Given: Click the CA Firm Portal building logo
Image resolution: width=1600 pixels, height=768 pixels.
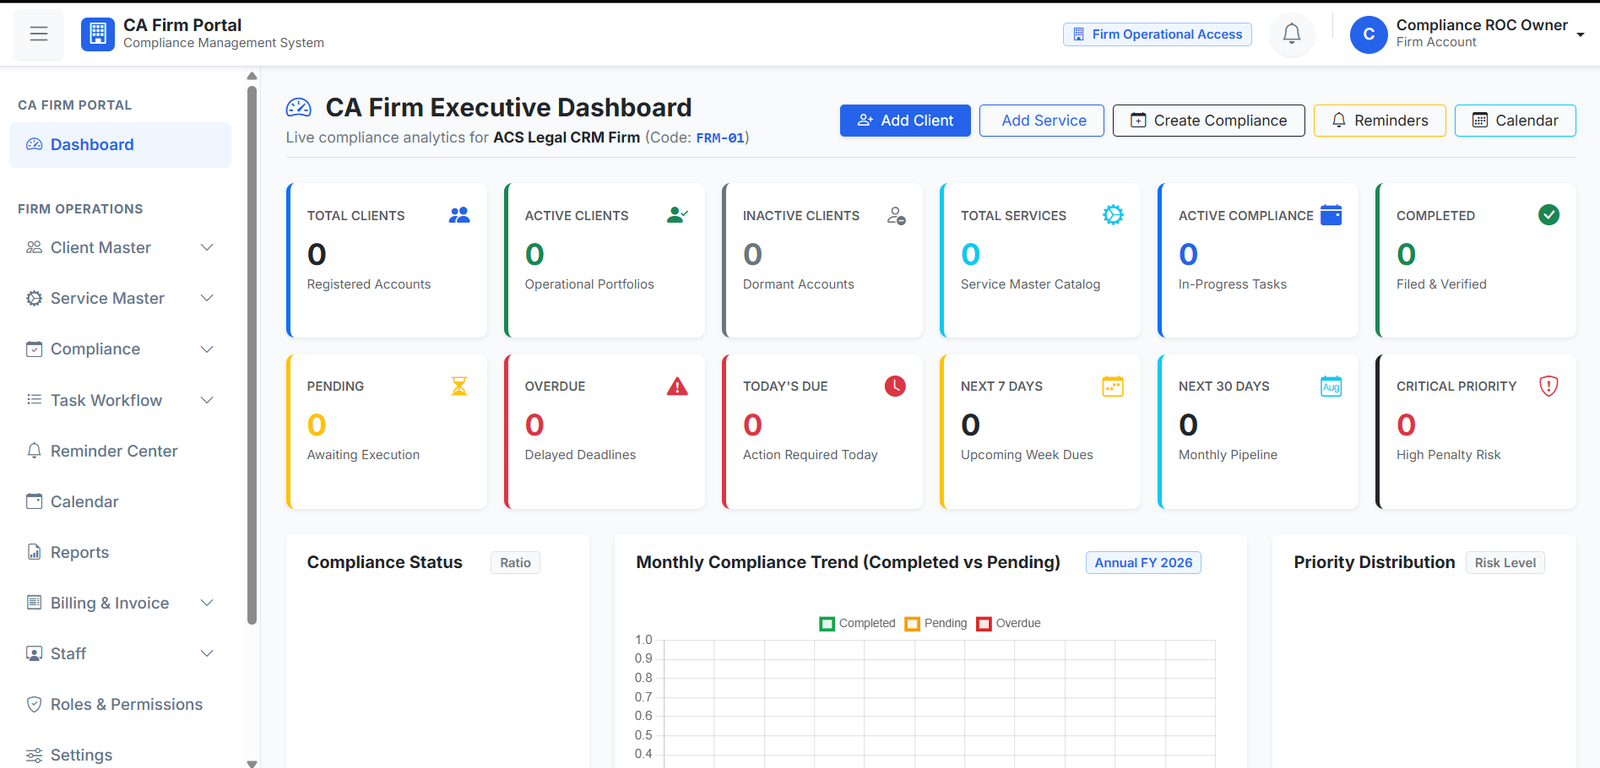Looking at the screenshot, I should pos(97,34).
